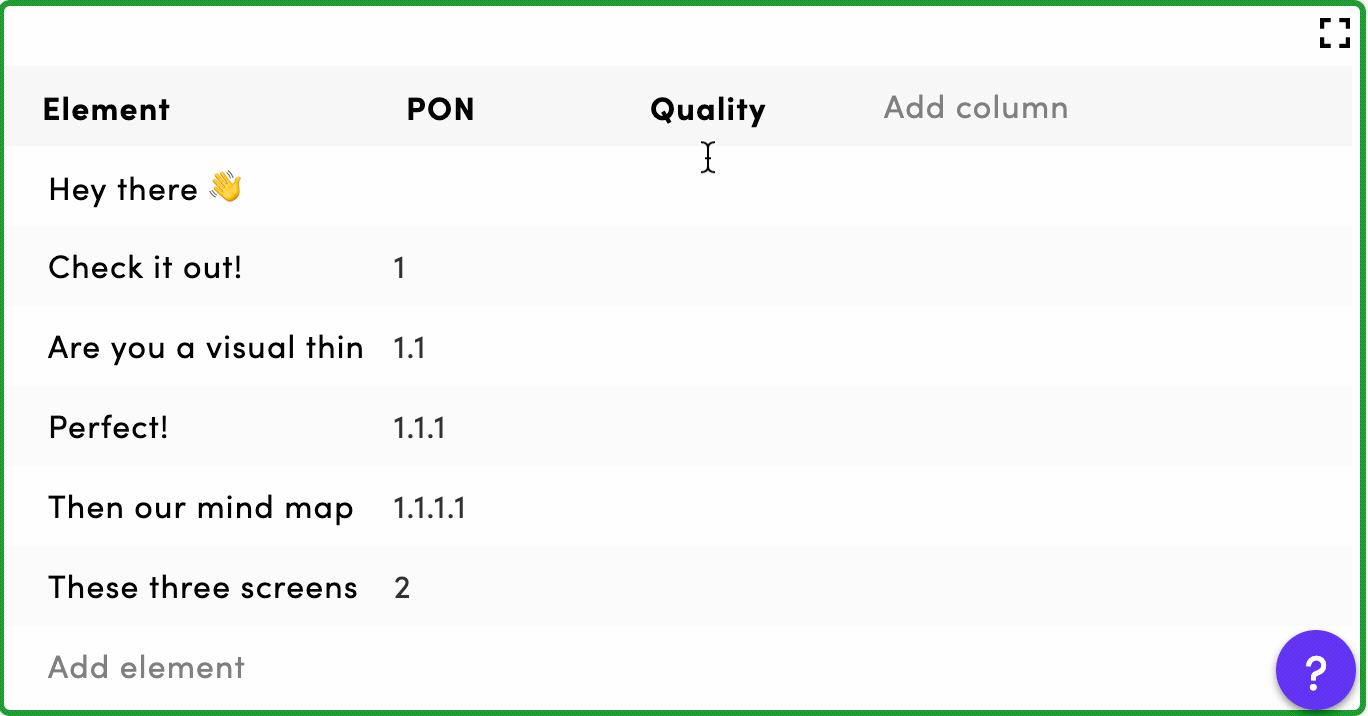Click the Add element field
Screen dimensions: 1368x716
[x=147, y=667]
